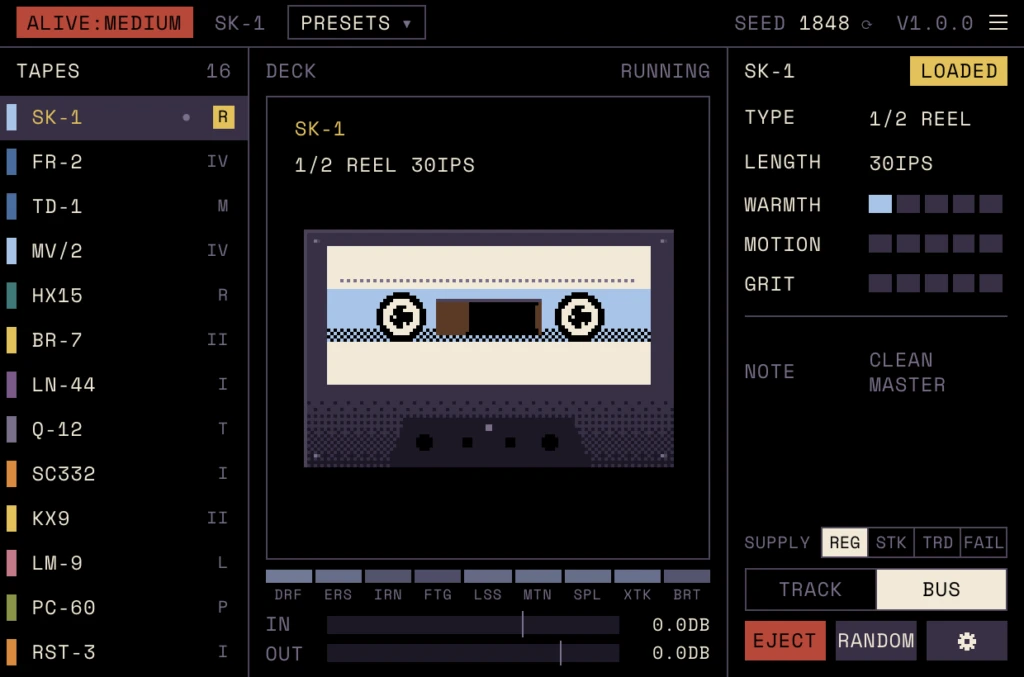Screen dimensions: 1024x677
Task: Click the LOADED status badge
Action: 958,71
